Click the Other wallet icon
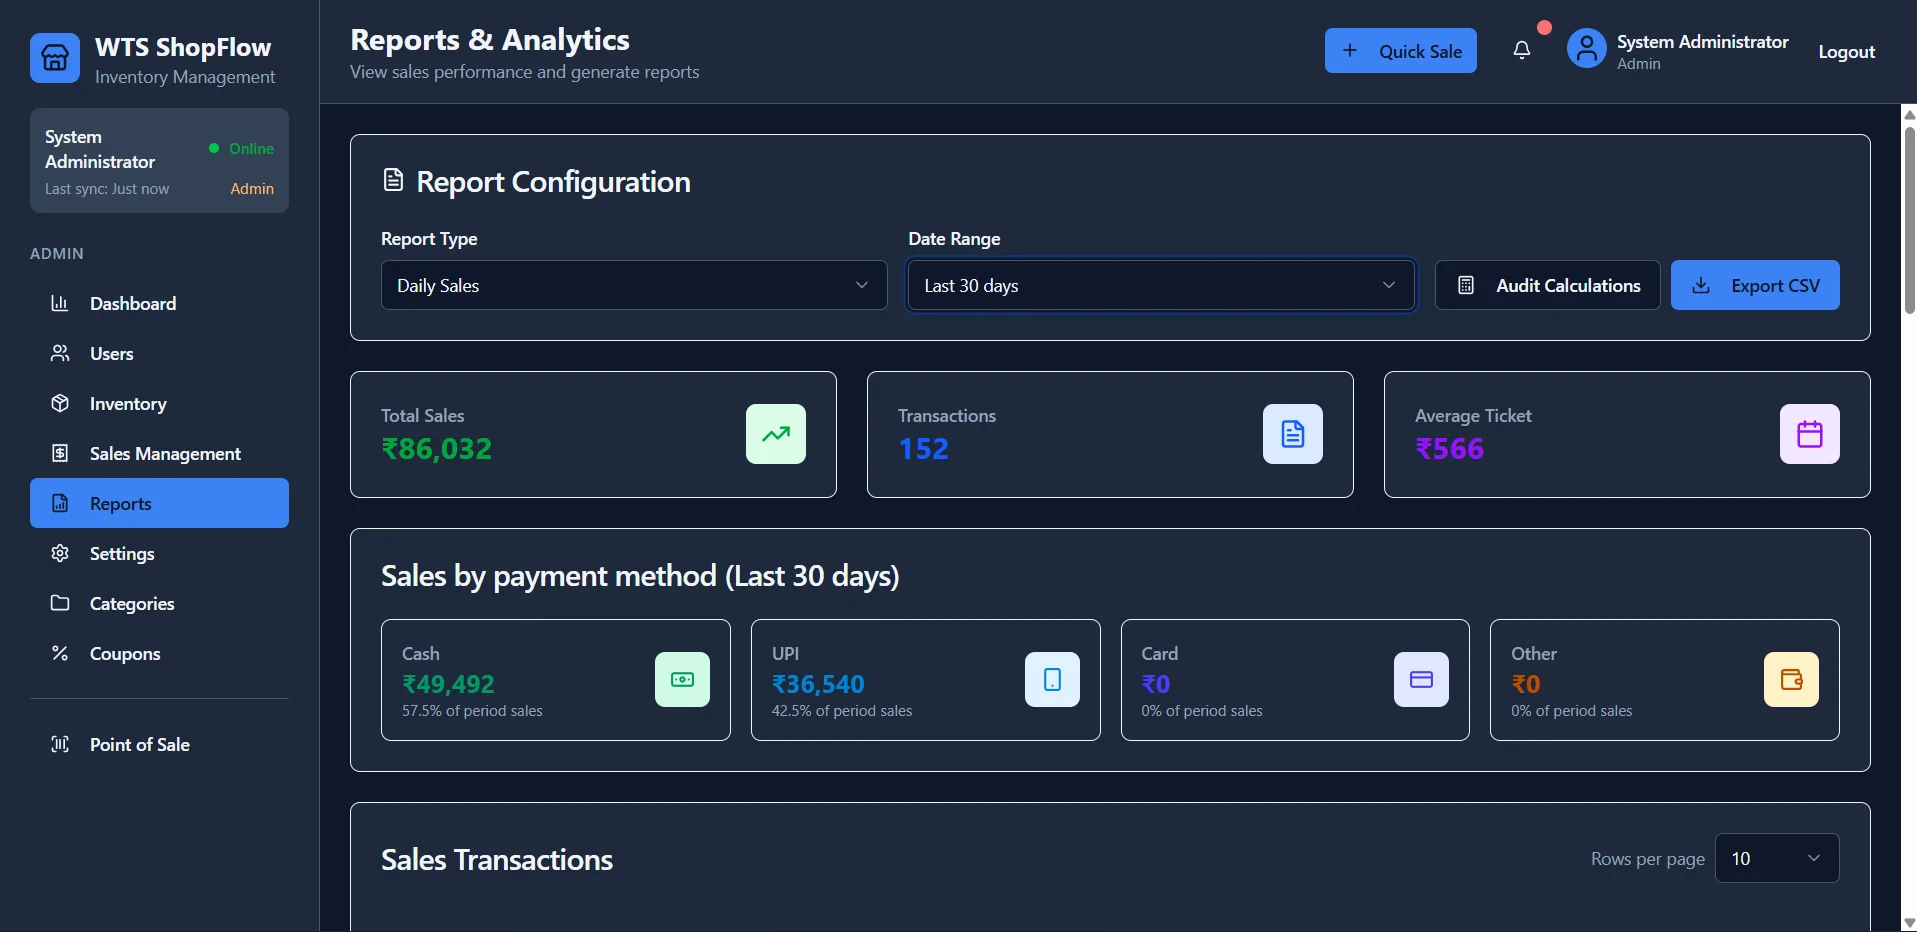 click(1791, 680)
